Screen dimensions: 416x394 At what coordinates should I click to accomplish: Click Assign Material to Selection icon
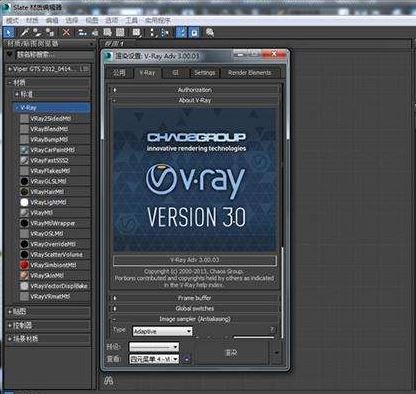[50, 32]
